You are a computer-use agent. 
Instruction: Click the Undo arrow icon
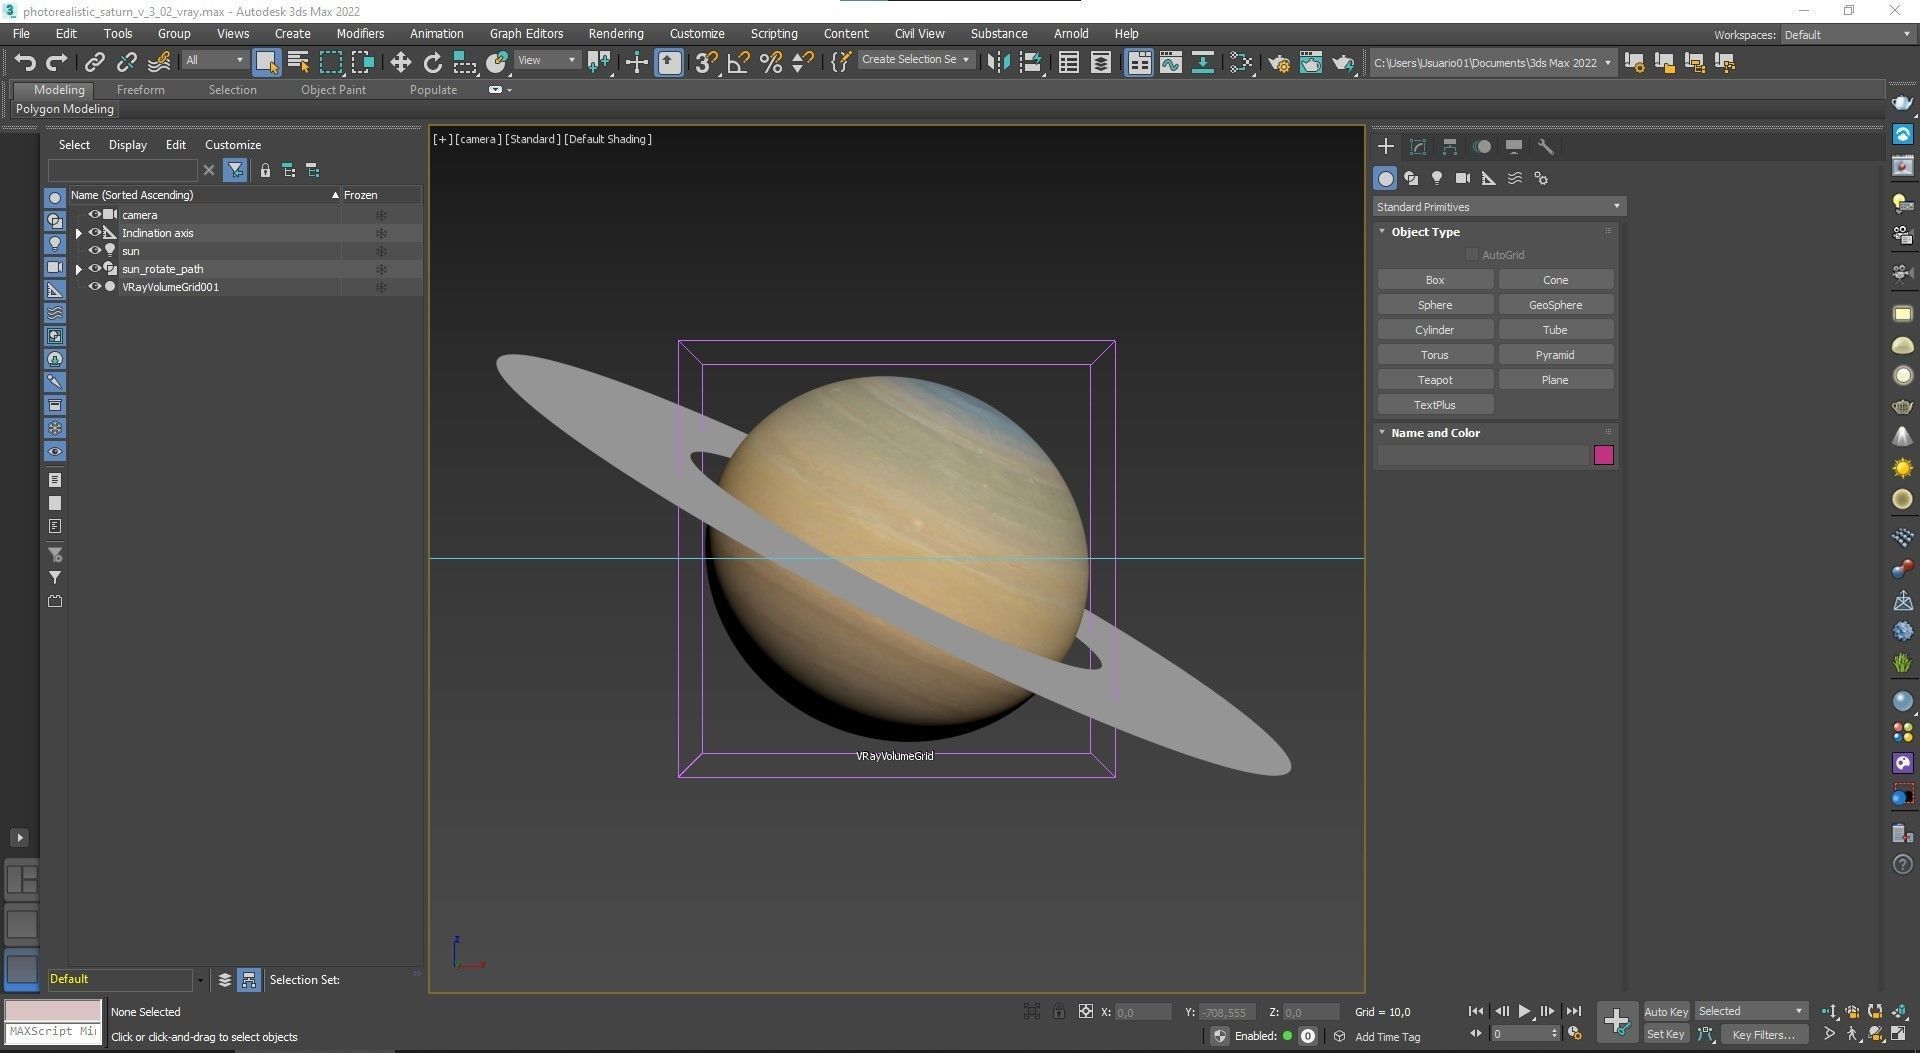click(24, 63)
